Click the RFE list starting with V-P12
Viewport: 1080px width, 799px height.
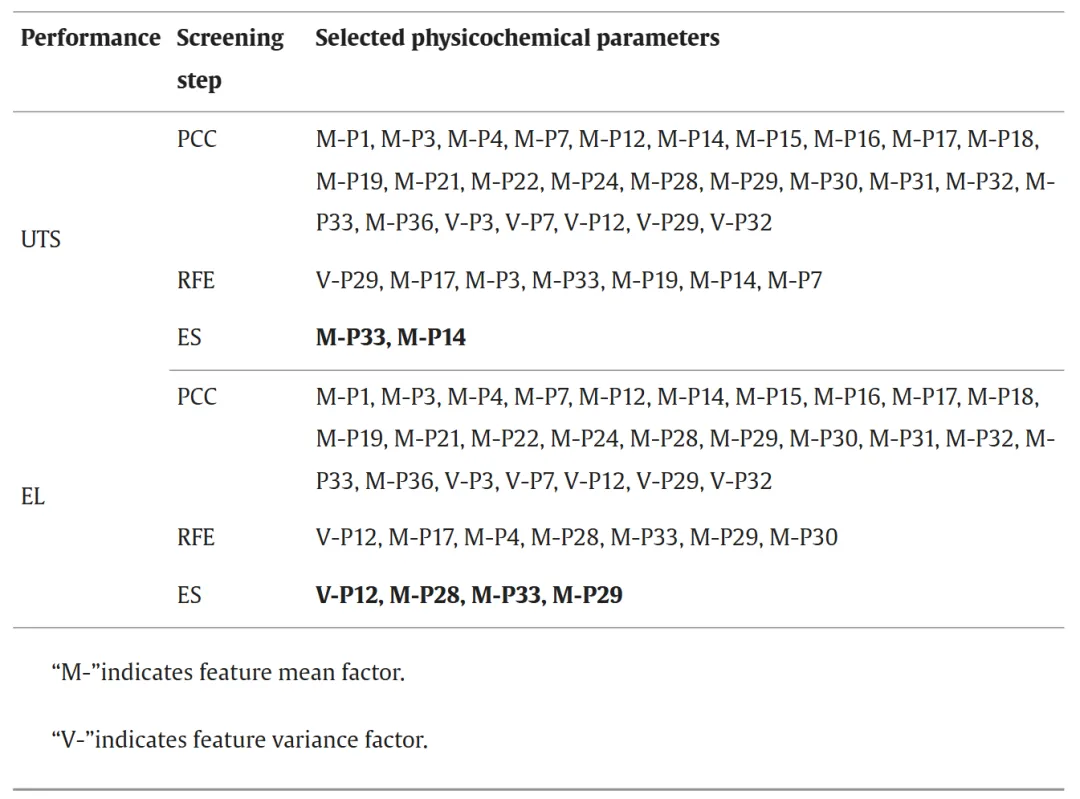(x=576, y=538)
